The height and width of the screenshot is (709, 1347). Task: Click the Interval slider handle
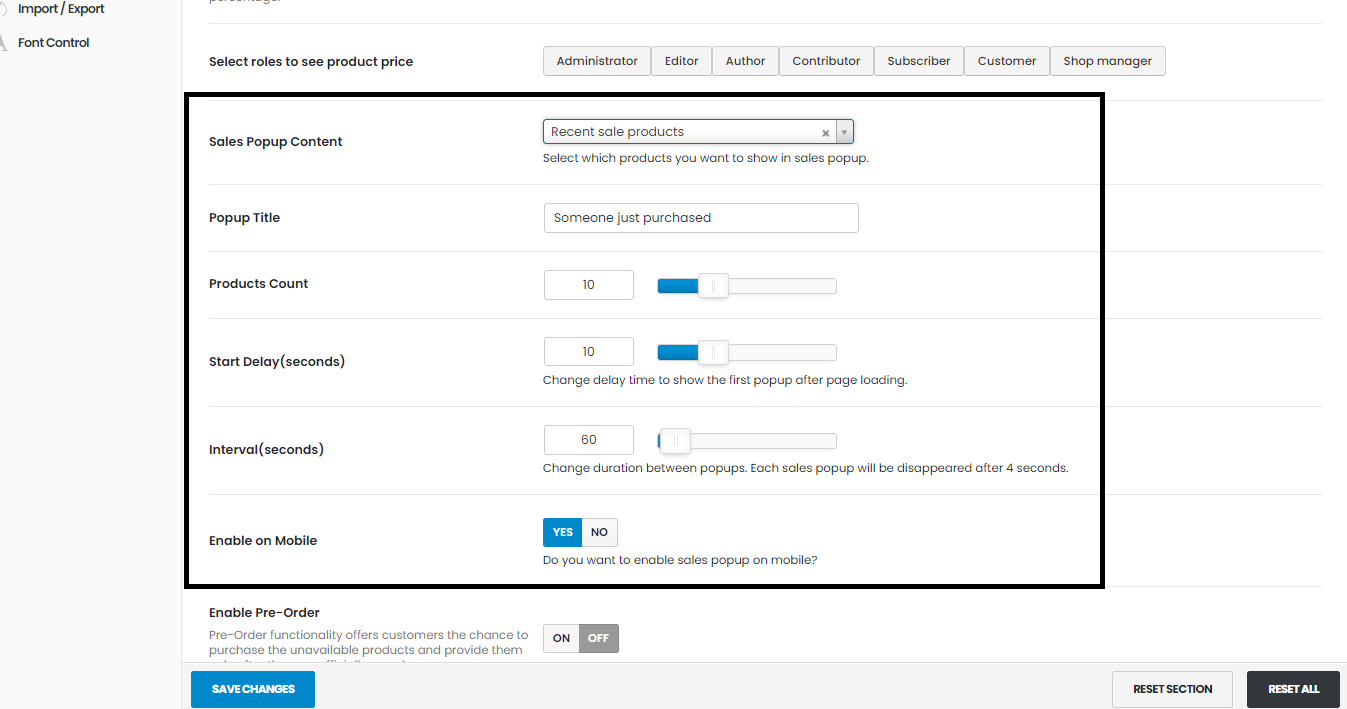click(x=675, y=441)
